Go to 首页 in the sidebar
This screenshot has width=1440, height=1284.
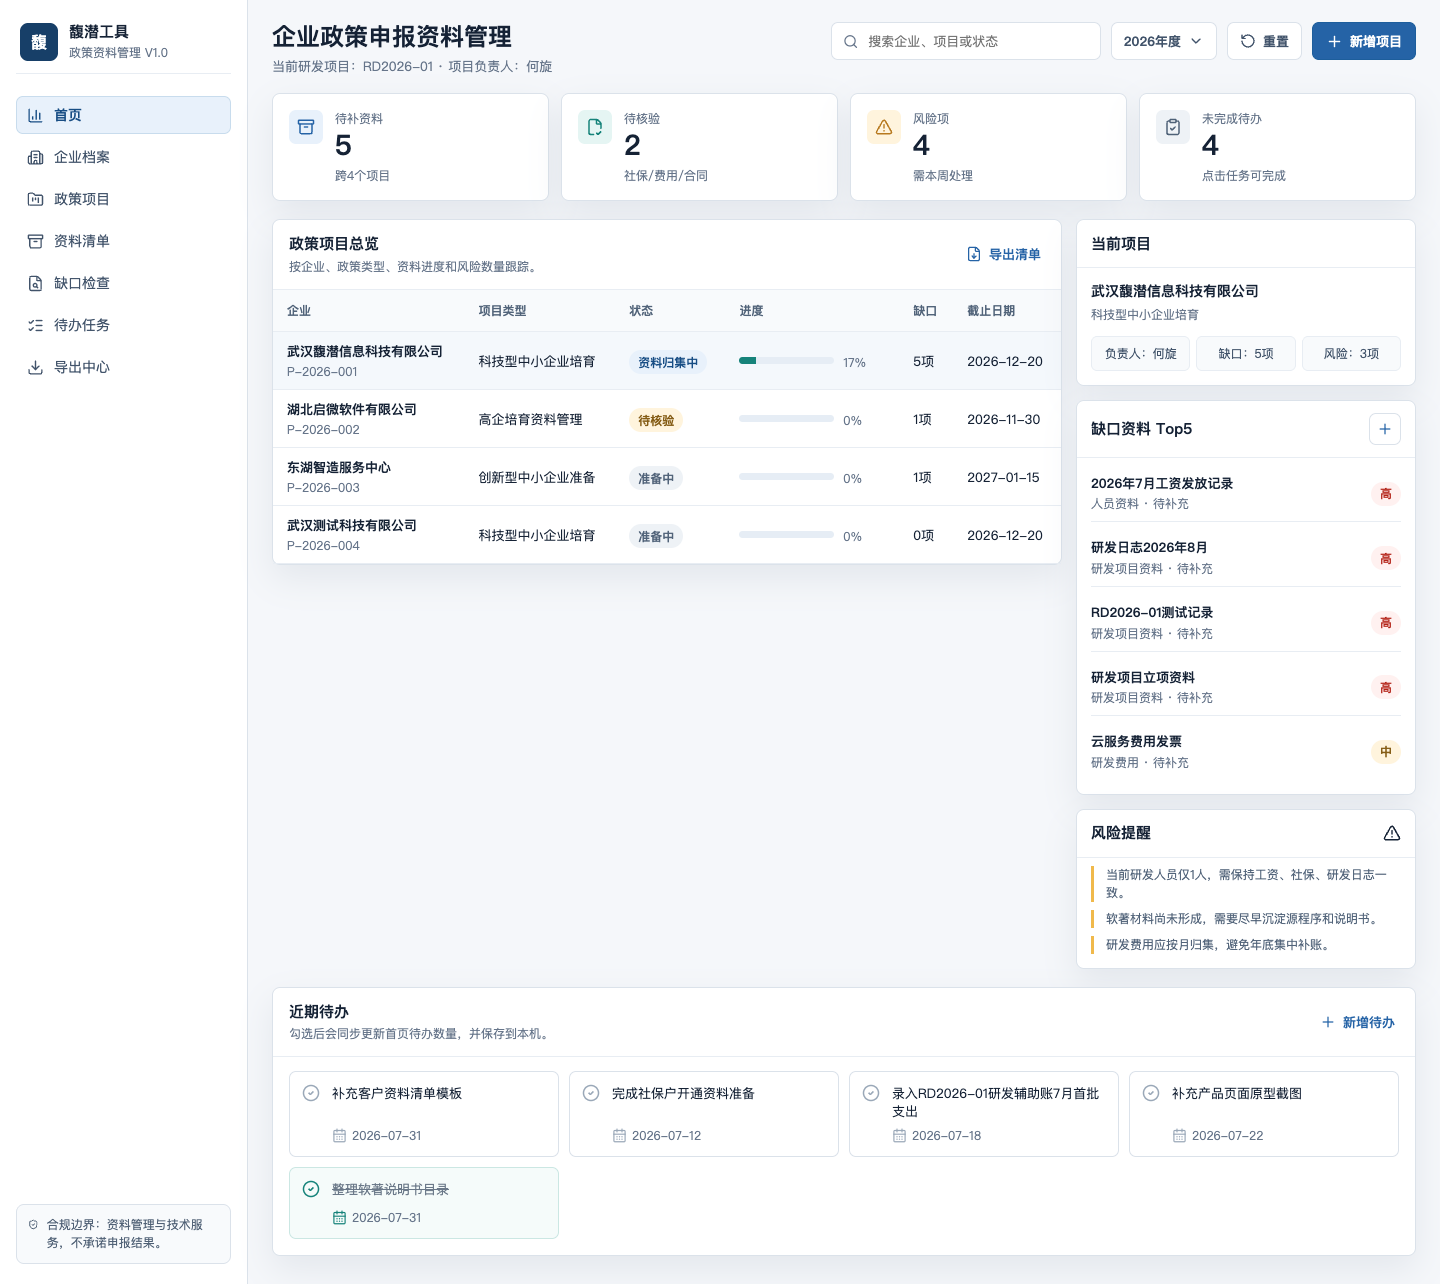pyautogui.click(x=123, y=115)
